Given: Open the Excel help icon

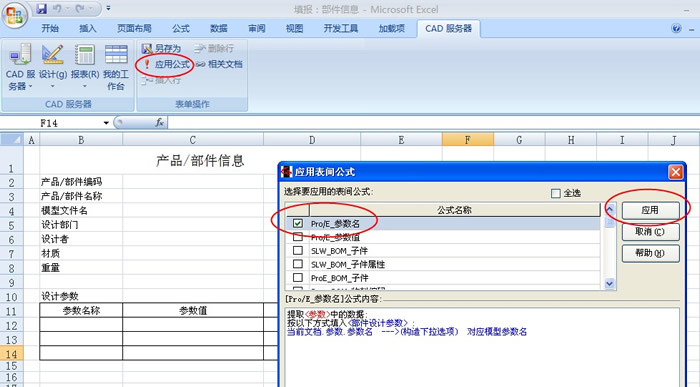Looking at the screenshot, I should tap(676, 29).
